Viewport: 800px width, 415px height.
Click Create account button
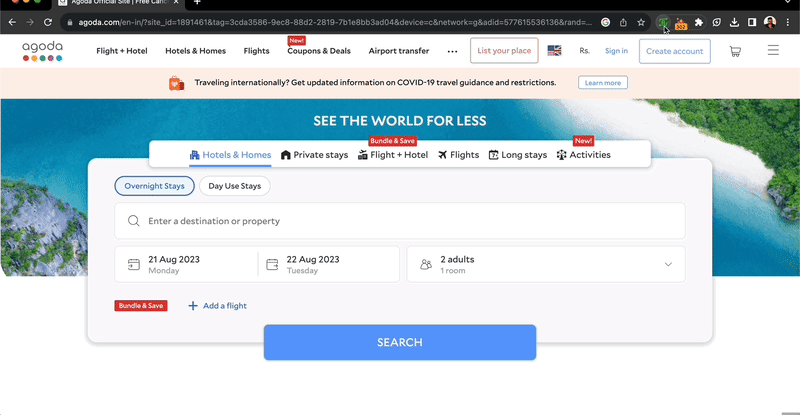click(x=674, y=51)
